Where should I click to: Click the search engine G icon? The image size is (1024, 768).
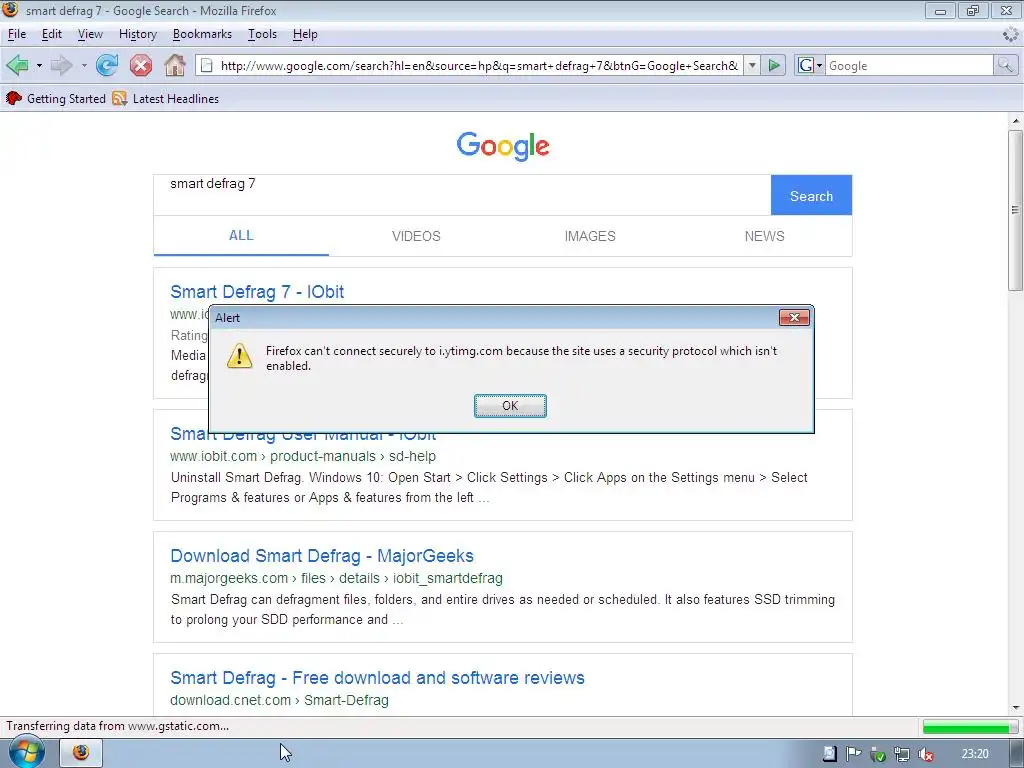point(805,65)
